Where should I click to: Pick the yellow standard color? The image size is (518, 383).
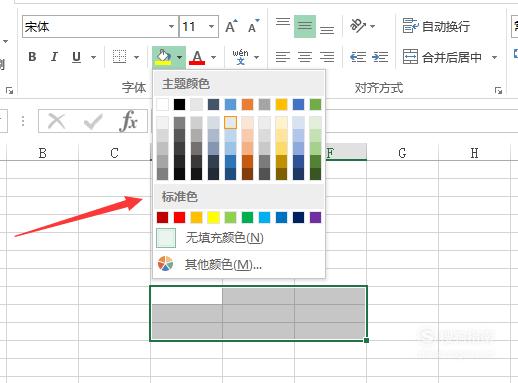213,218
